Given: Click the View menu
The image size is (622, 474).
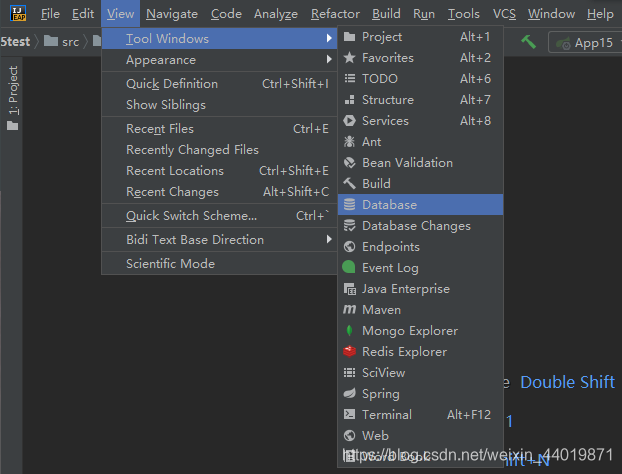Looking at the screenshot, I should coord(121,14).
